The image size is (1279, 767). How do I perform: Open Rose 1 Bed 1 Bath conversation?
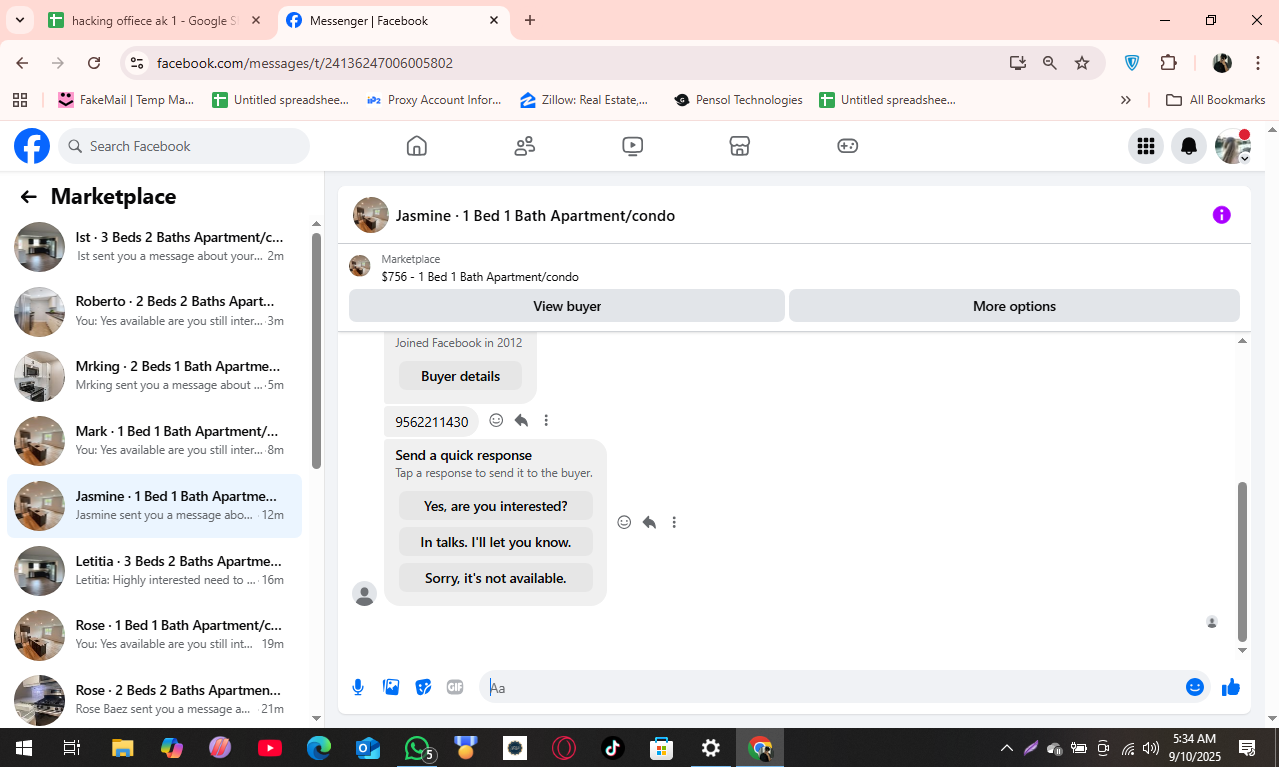point(155,635)
